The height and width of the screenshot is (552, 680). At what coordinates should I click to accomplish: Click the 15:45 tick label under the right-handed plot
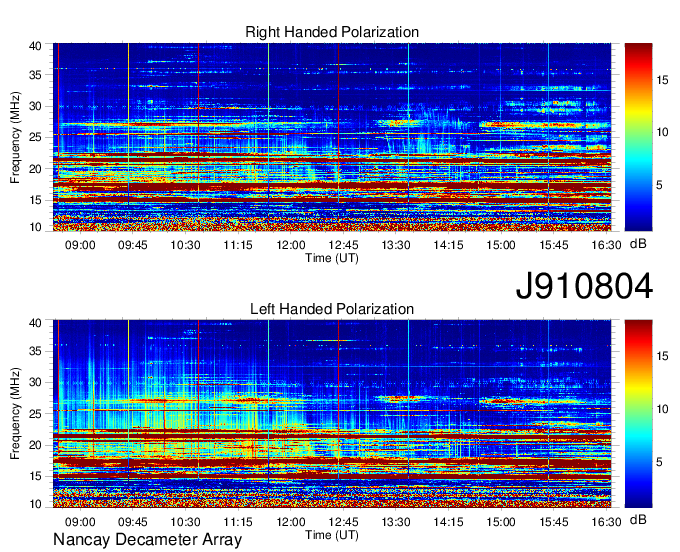(x=554, y=245)
